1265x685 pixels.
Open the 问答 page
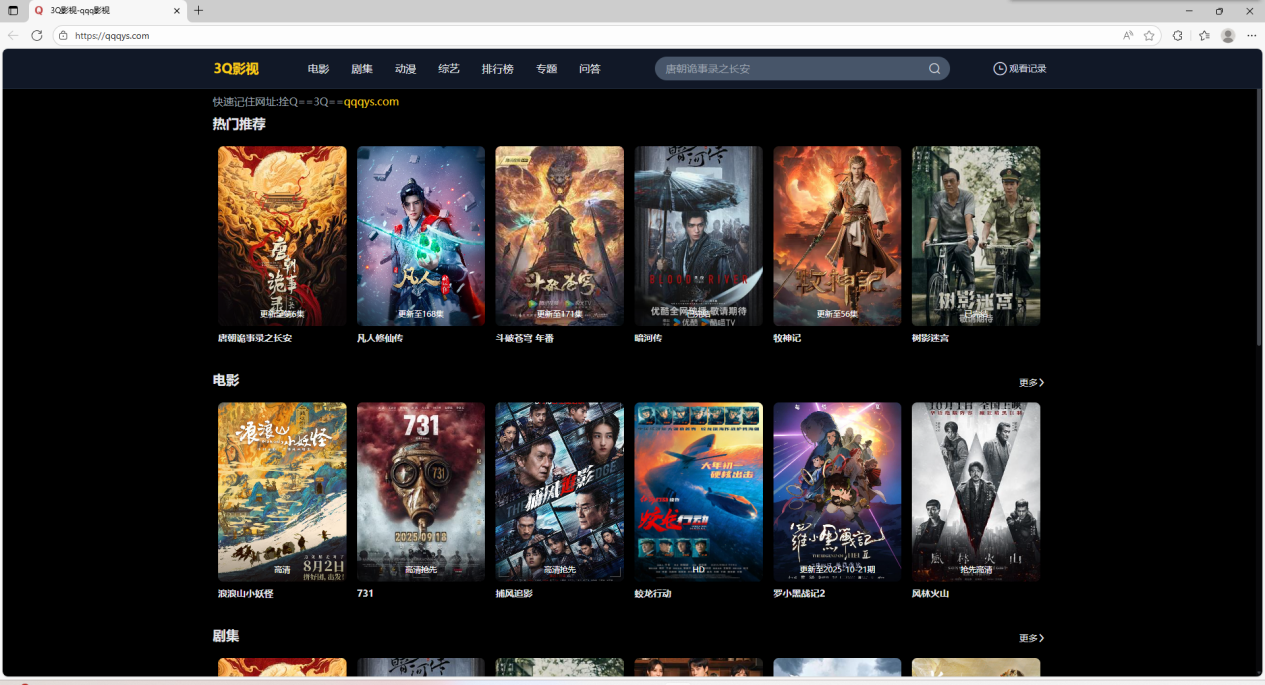590,69
